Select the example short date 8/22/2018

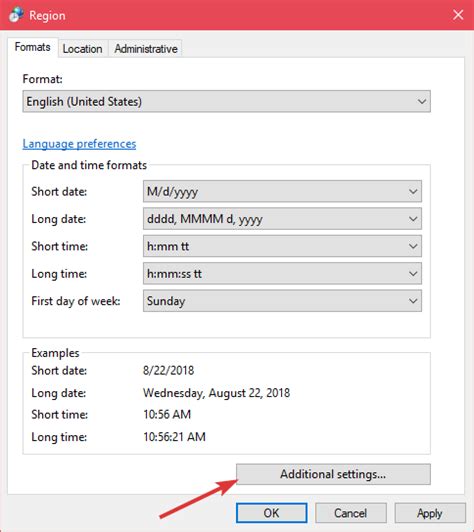[169, 370]
